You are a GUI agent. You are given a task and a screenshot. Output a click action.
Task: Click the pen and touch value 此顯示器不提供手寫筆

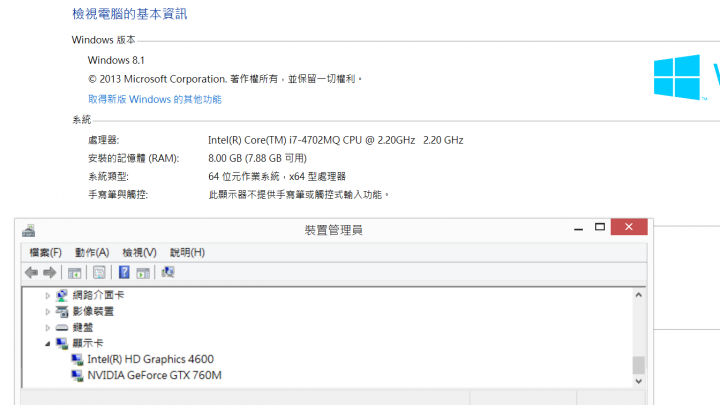pyautogui.click(x=298, y=195)
